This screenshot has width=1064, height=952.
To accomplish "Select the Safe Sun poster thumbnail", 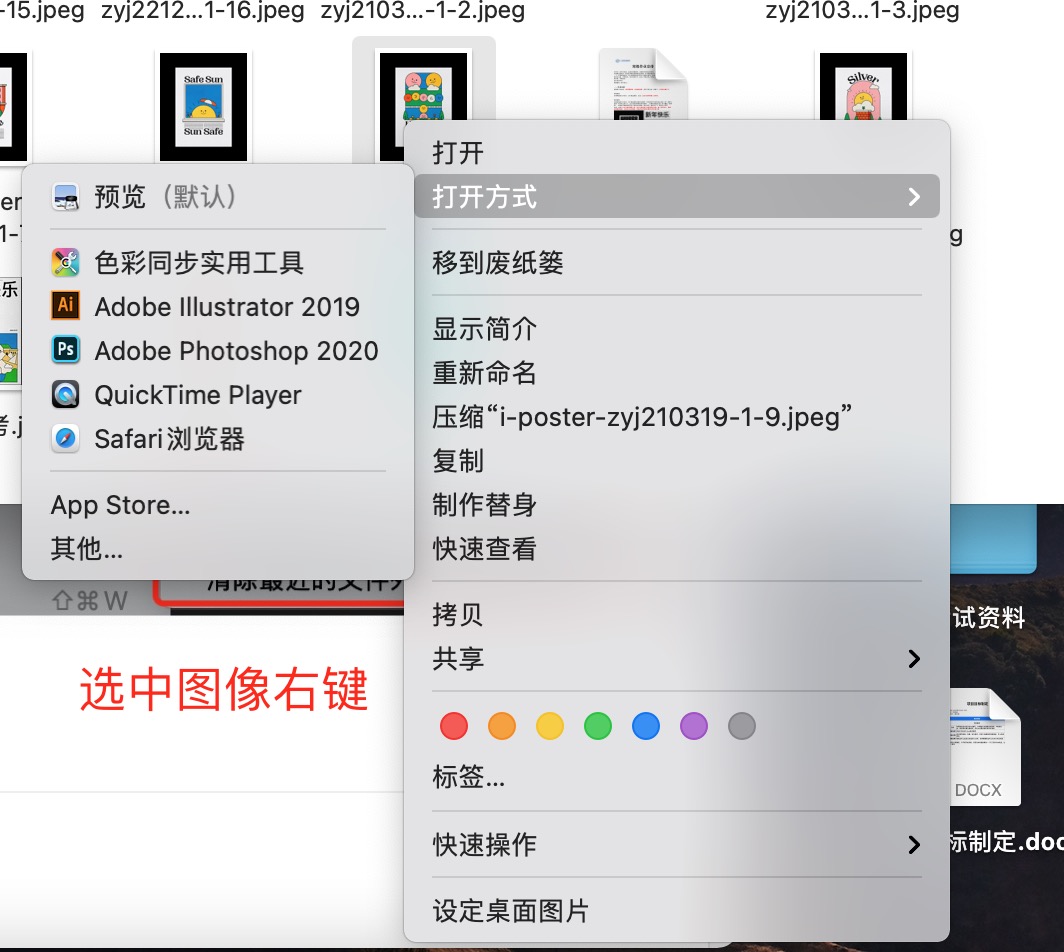I will (x=203, y=107).
